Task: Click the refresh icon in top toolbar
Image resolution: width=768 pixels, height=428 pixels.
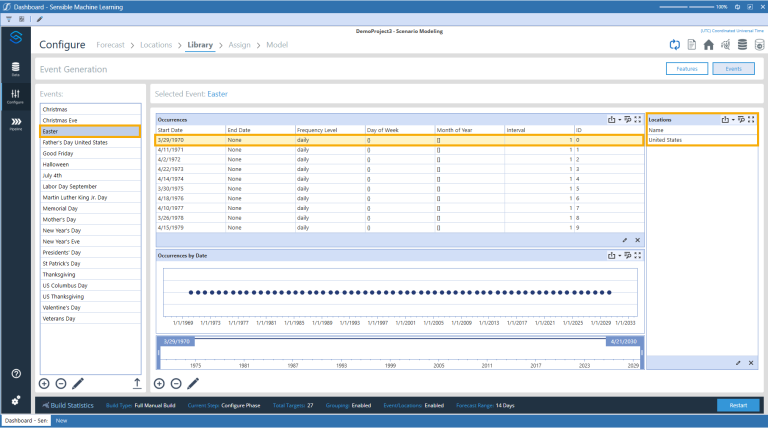Action: coord(675,45)
